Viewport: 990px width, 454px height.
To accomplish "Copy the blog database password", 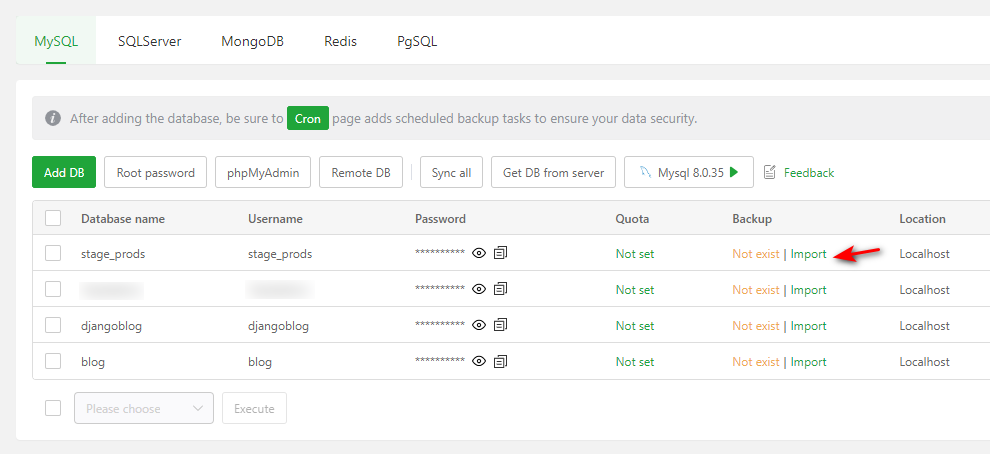I will click(x=500, y=362).
